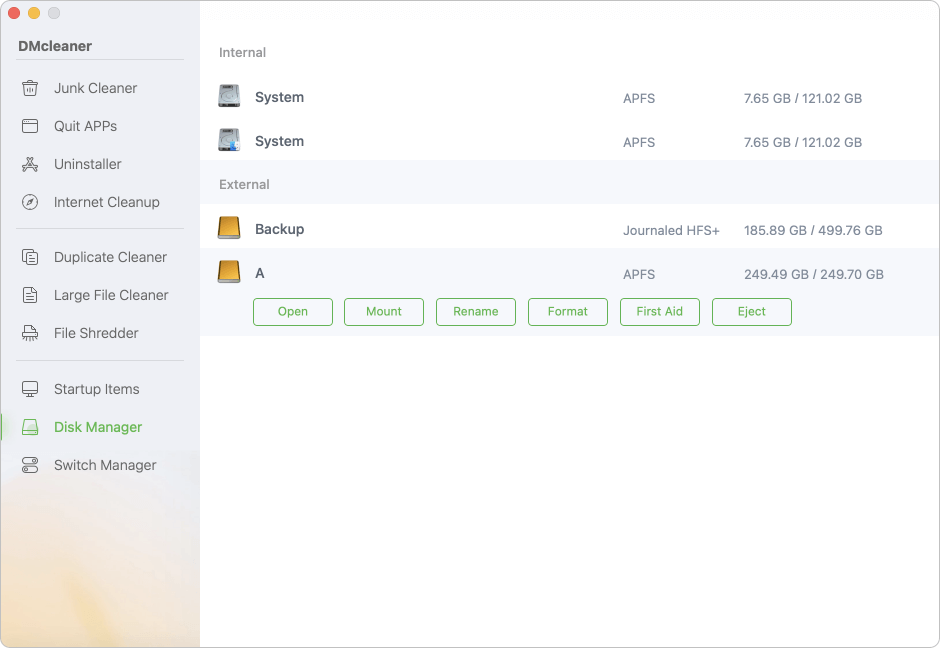Run First Aid on drive A

pos(659,311)
